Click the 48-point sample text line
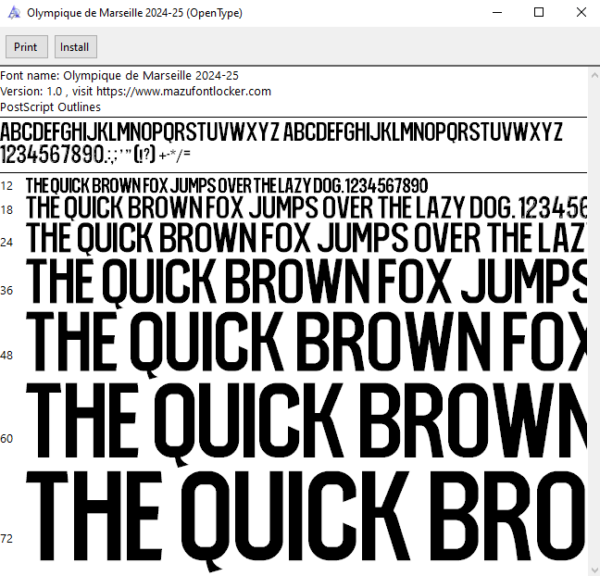 pos(307,344)
